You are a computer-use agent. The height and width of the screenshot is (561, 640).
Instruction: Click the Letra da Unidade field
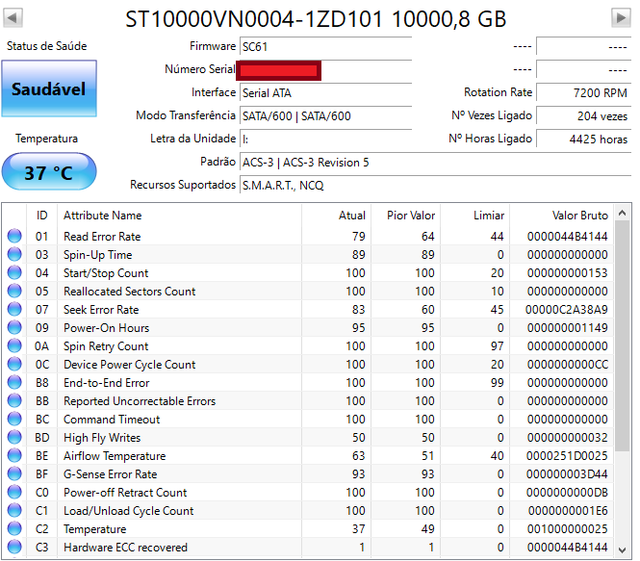click(x=326, y=139)
